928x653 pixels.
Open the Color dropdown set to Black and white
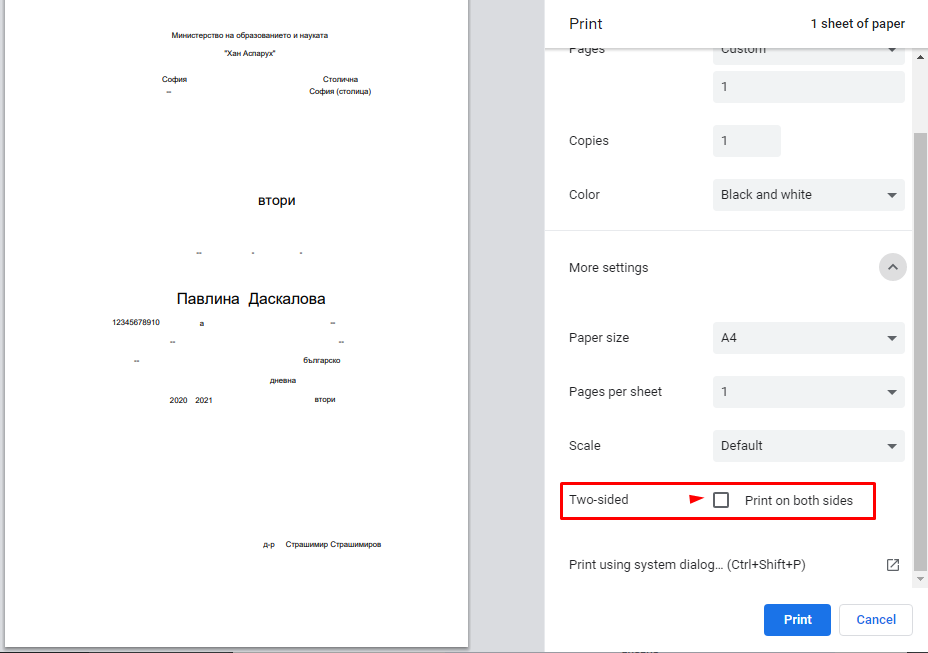pyautogui.click(x=808, y=195)
